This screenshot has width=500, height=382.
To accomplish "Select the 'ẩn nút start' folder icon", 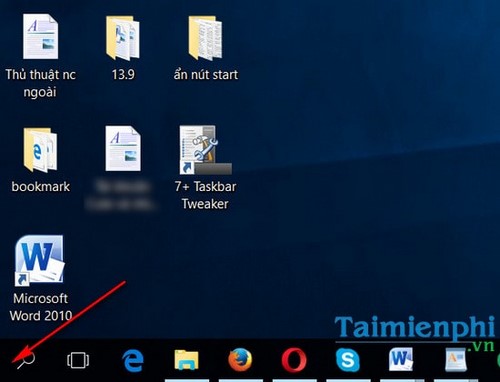I will pyautogui.click(x=205, y=38).
